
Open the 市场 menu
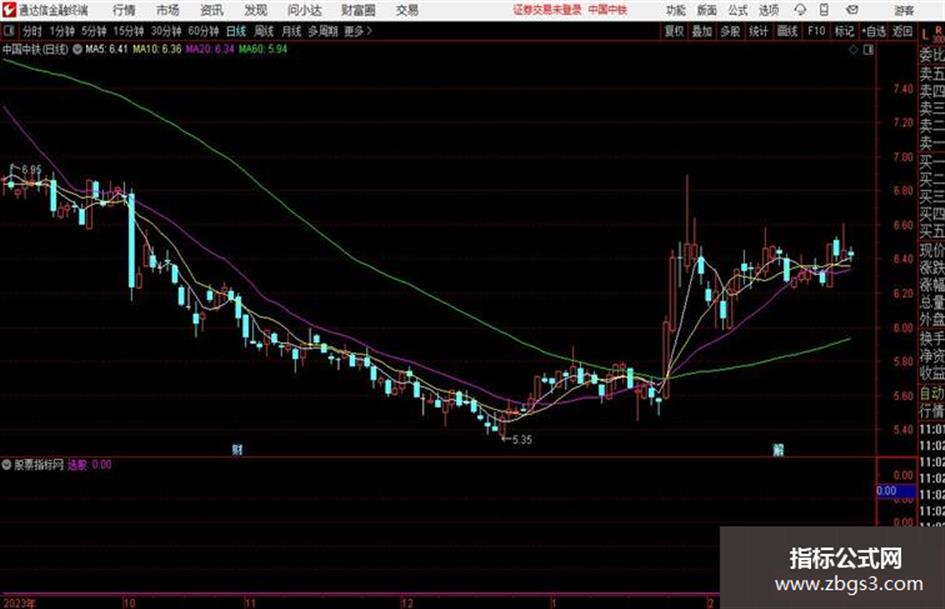[x=168, y=10]
